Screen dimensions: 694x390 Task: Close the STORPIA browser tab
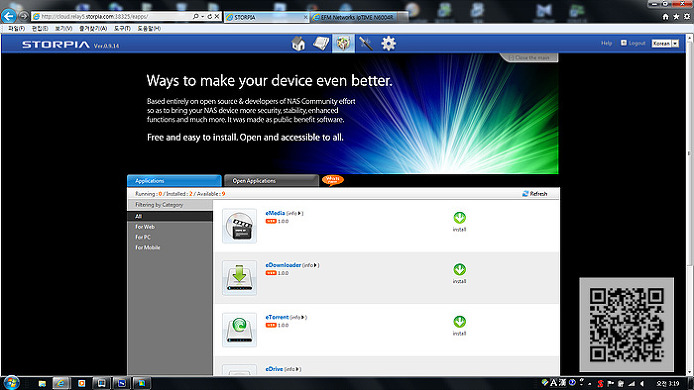pos(305,17)
